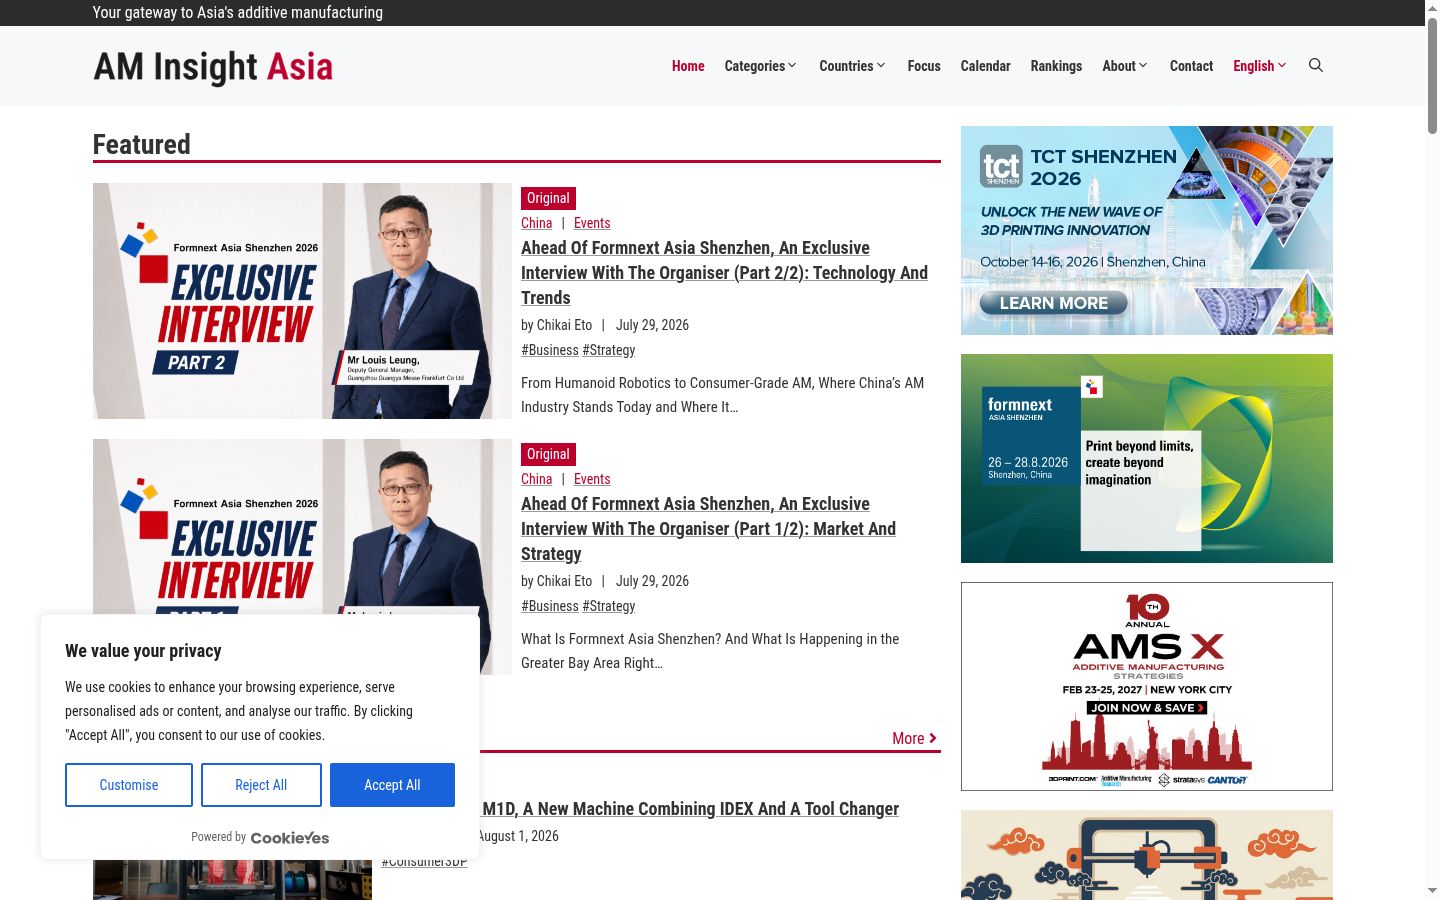Open the Formnext Asia Shenzhen banner ad

pyautogui.click(x=1147, y=458)
